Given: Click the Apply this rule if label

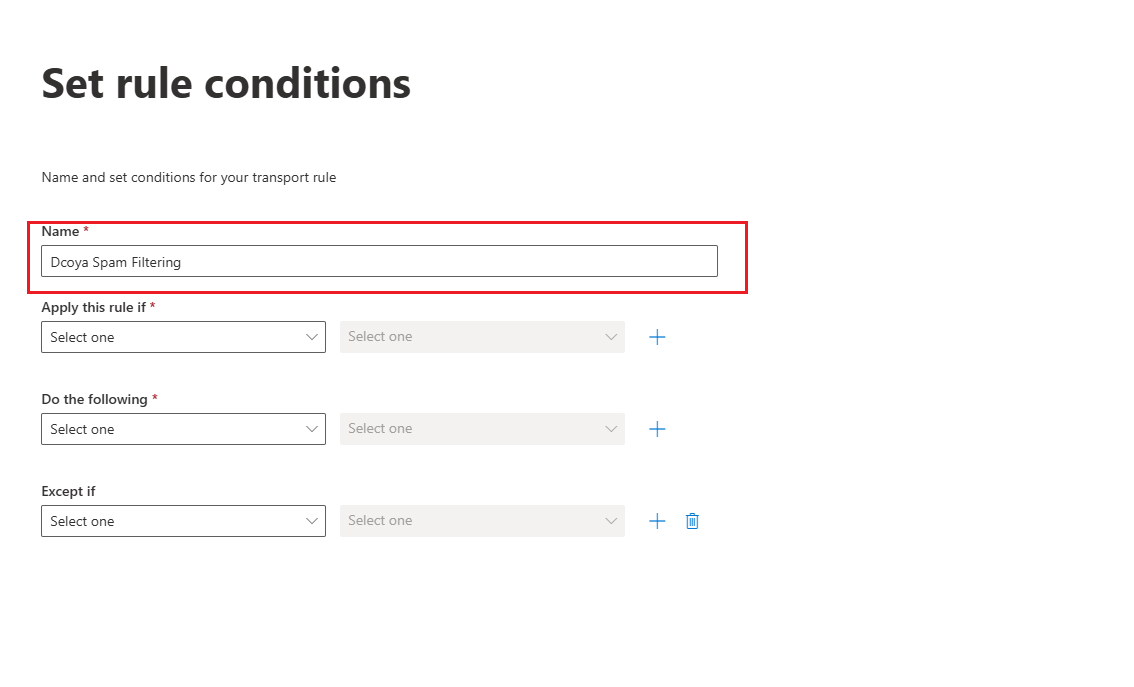Looking at the screenshot, I should [94, 307].
